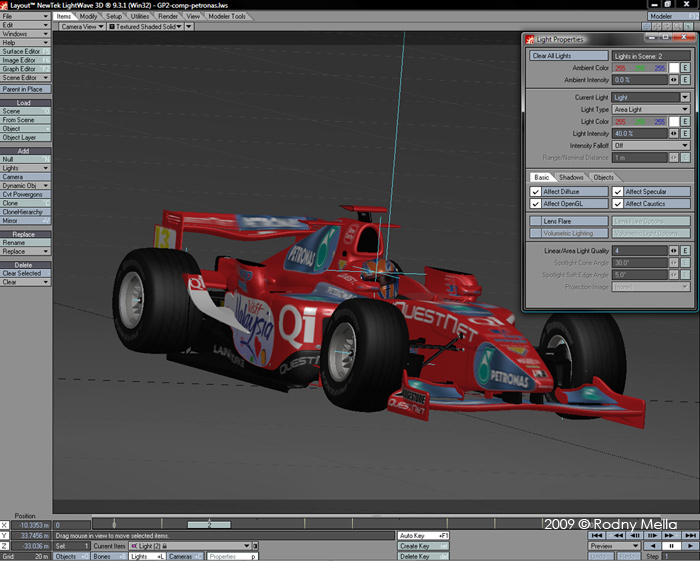
Task: Toggle the Affect Diffuse checkbox
Action: click(x=536, y=191)
